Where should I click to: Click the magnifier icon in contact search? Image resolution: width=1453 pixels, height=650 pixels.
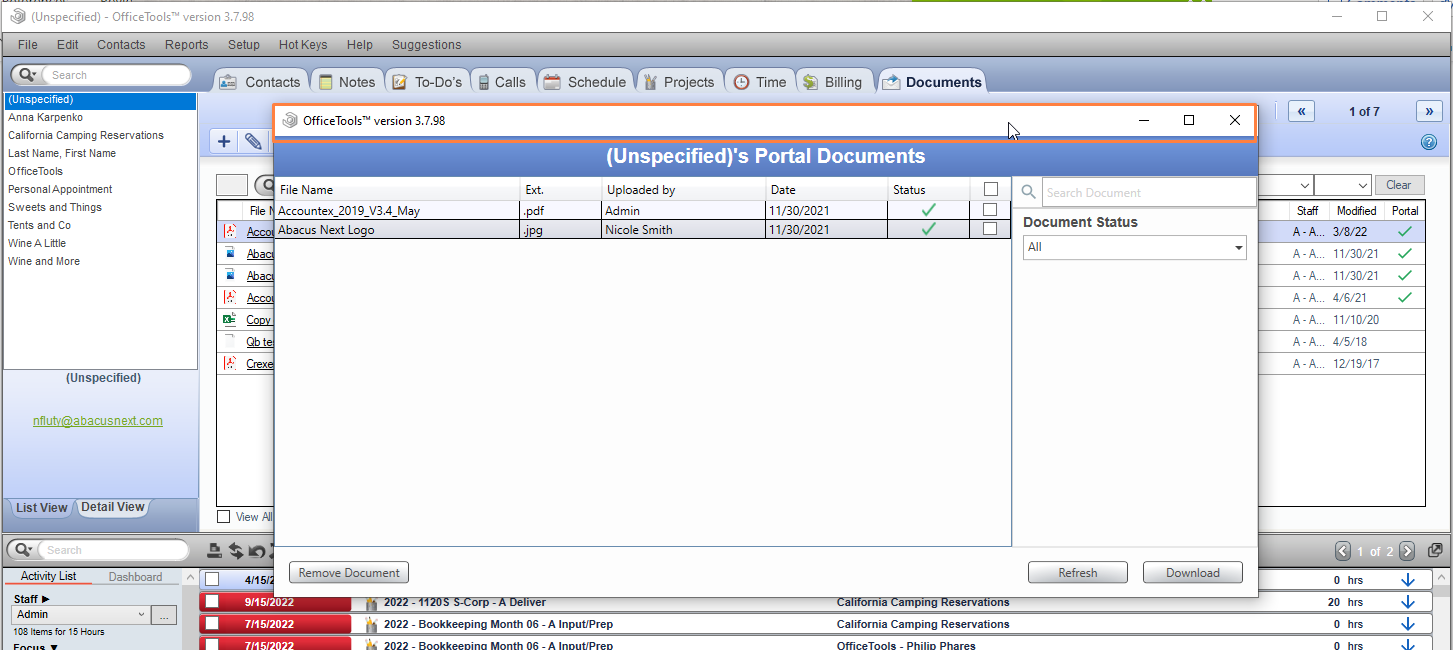tap(27, 75)
